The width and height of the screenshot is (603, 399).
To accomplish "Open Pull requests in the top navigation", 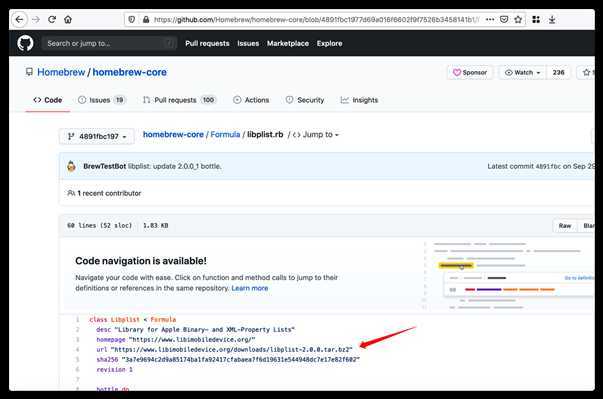I will pos(207,43).
